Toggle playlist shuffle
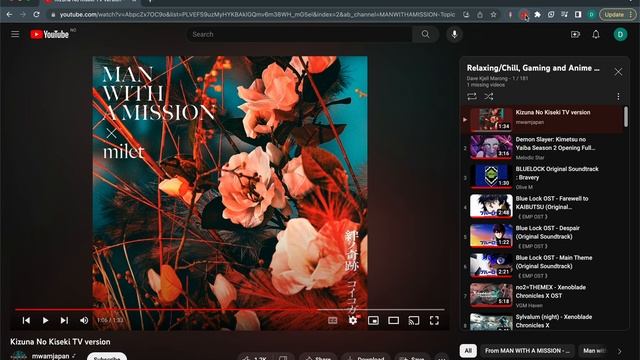 coord(489,96)
